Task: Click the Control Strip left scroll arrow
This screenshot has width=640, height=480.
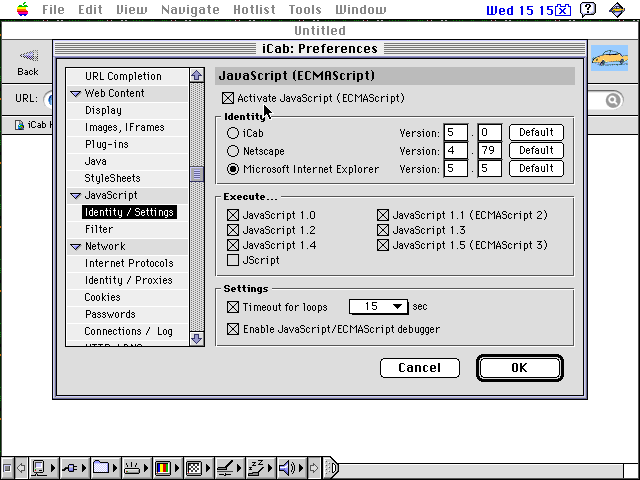Action: click(x=21, y=468)
